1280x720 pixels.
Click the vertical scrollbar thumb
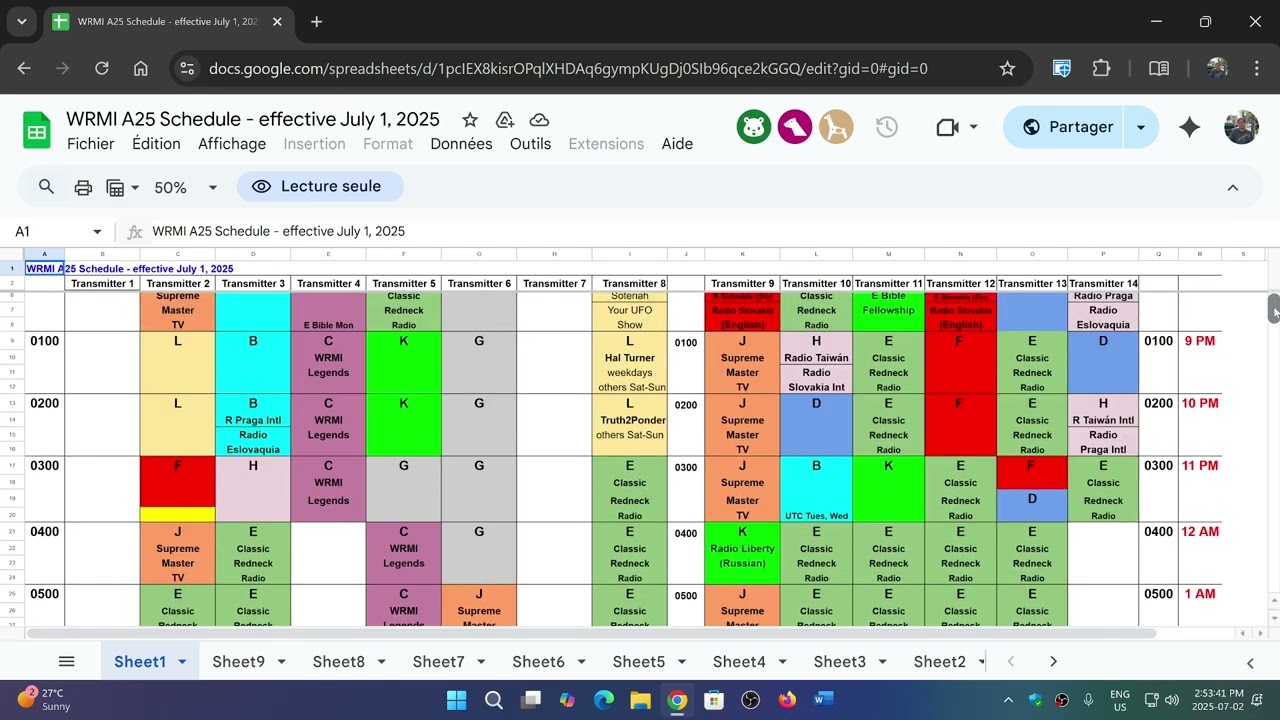[1274, 309]
